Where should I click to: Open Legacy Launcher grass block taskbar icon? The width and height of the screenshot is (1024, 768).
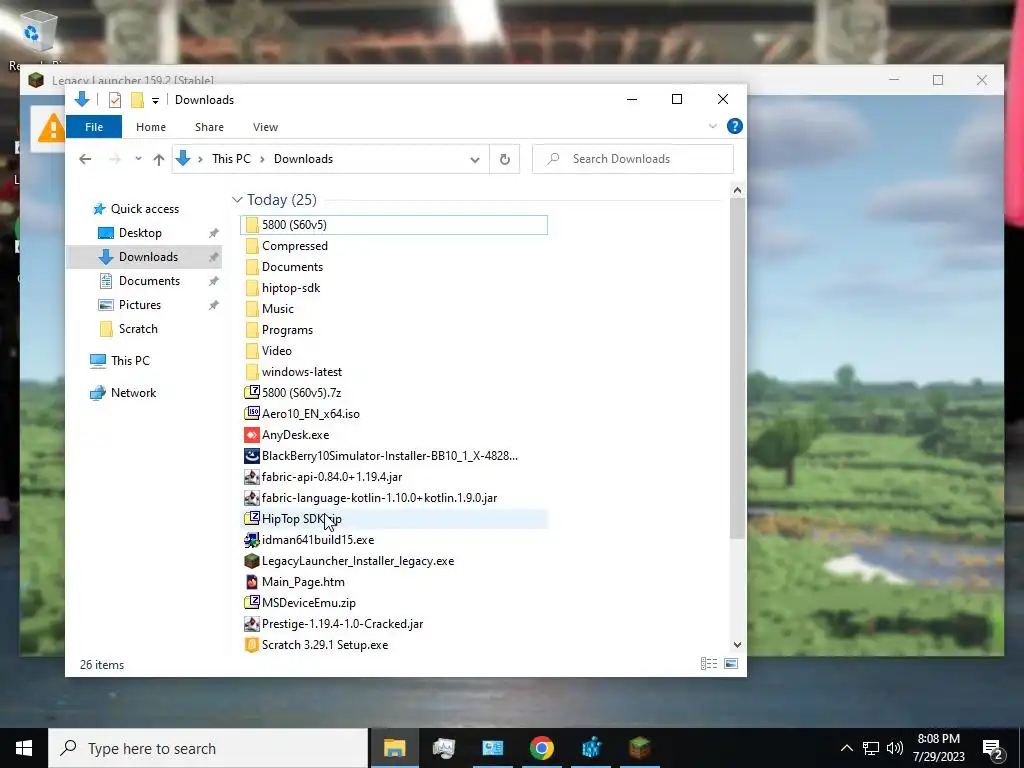640,748
